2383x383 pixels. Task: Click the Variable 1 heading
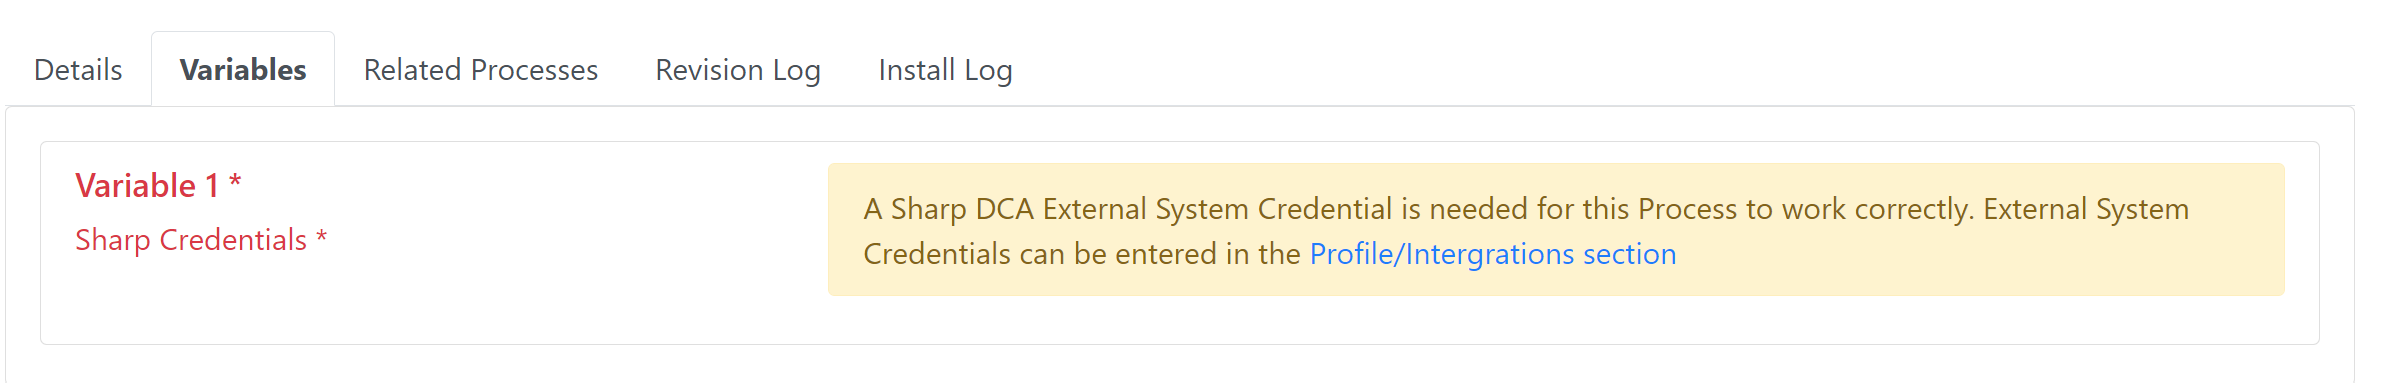[147, 186]
